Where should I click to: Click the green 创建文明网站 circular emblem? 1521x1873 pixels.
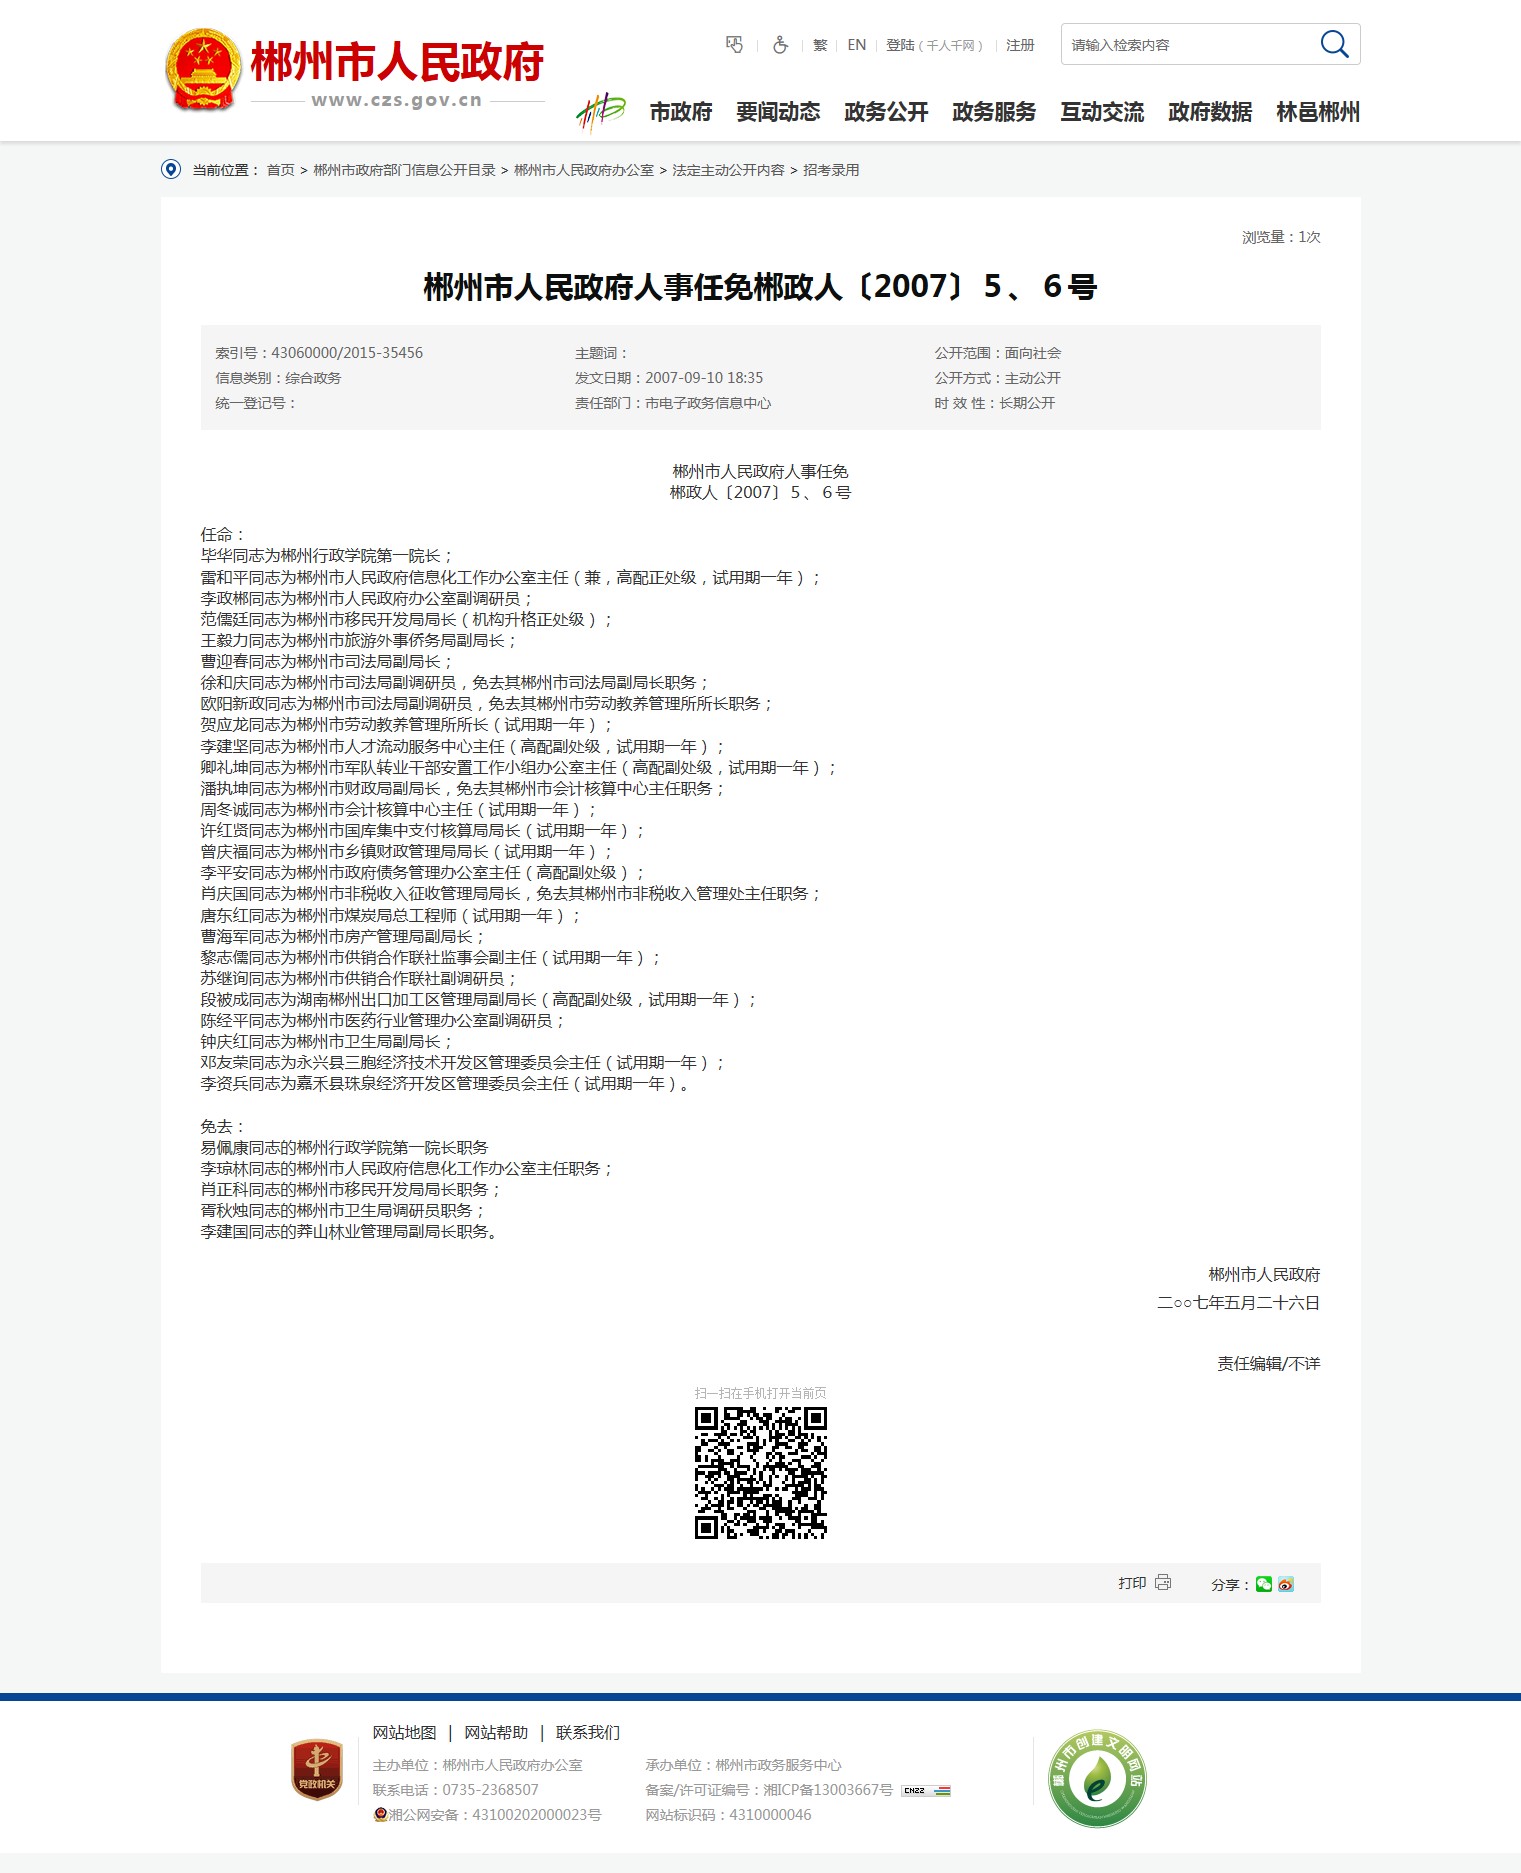coord(1096,1778)
